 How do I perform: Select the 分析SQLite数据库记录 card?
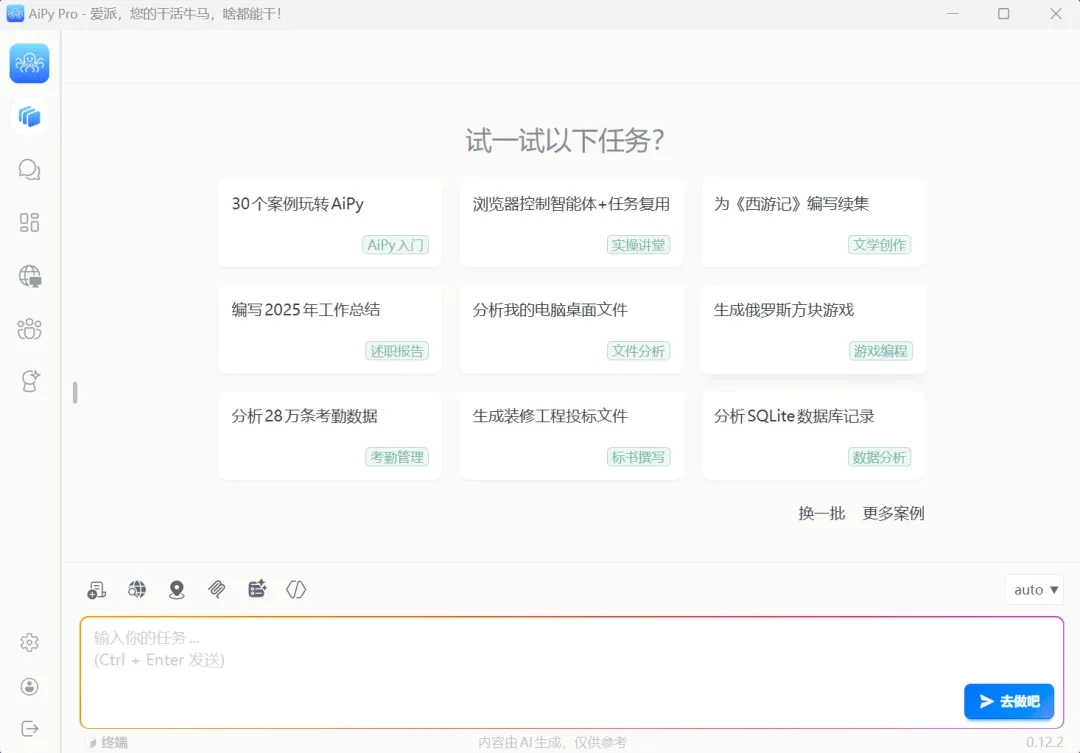[x=813, y=435]
